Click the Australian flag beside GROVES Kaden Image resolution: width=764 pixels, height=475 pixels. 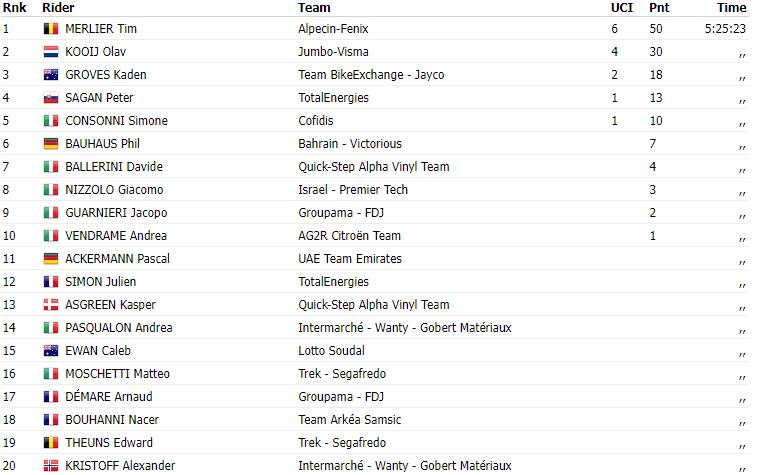(x=51, y=75)
